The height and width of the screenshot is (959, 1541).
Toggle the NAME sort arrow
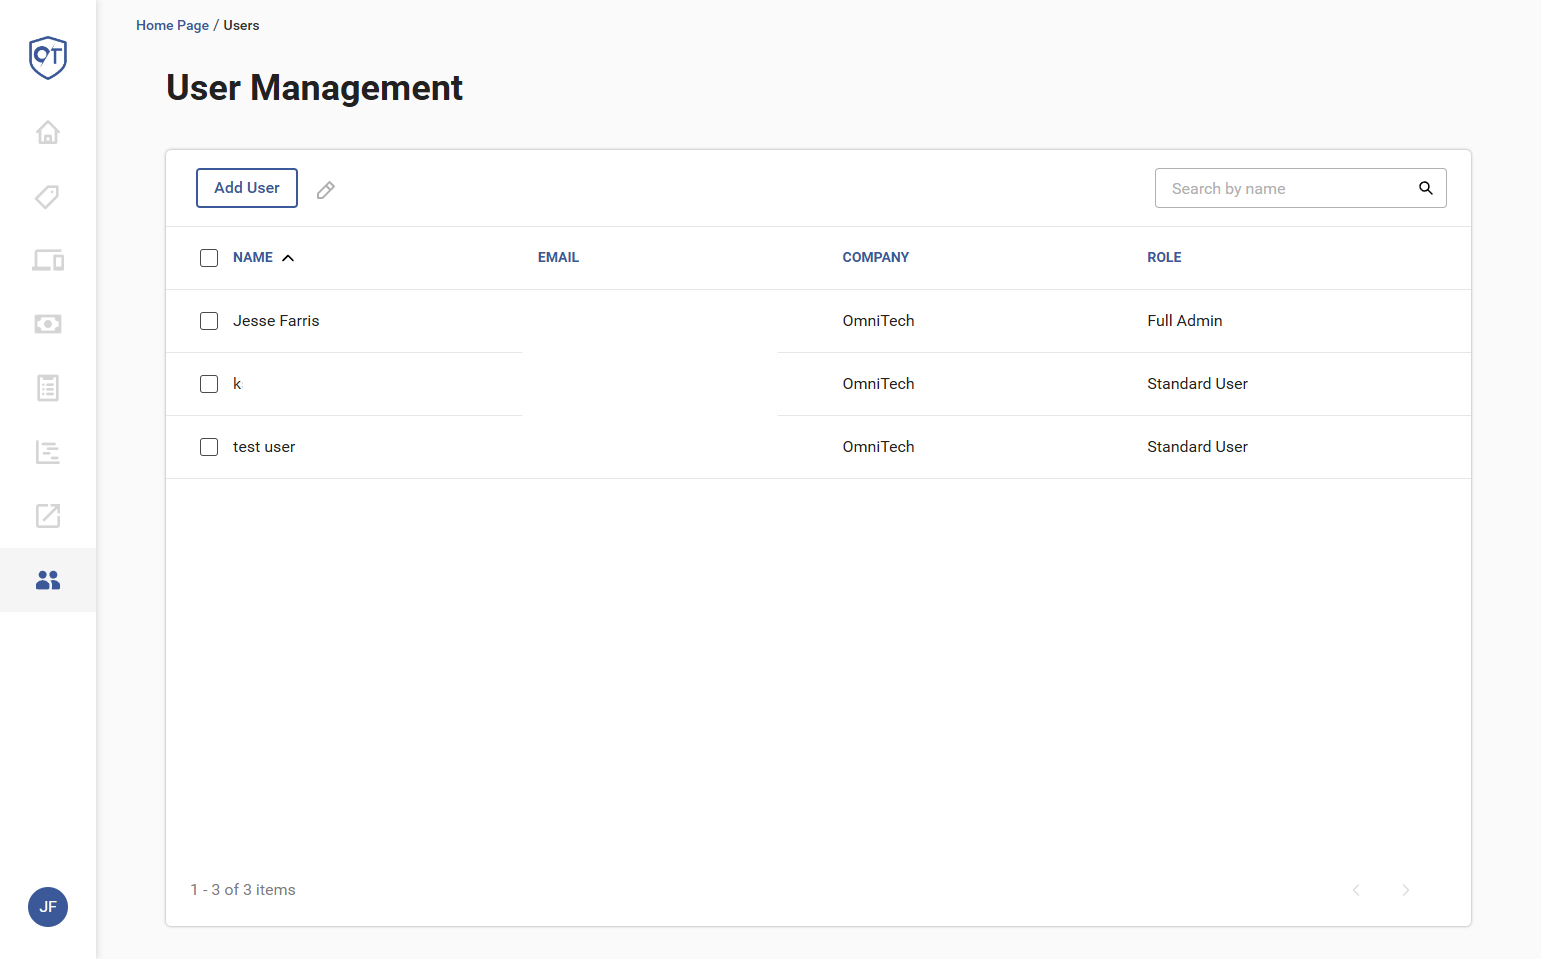[x=288, y=258]
